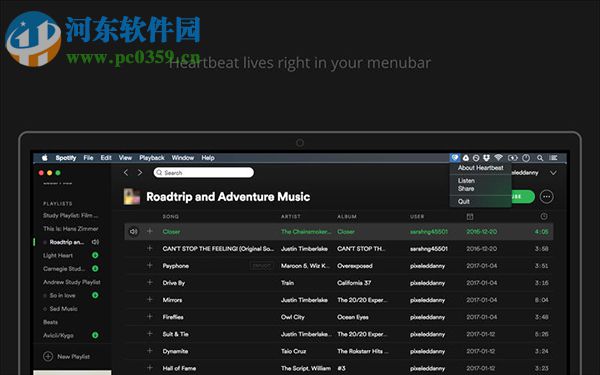Sort by the USER column header

(417, 217)
